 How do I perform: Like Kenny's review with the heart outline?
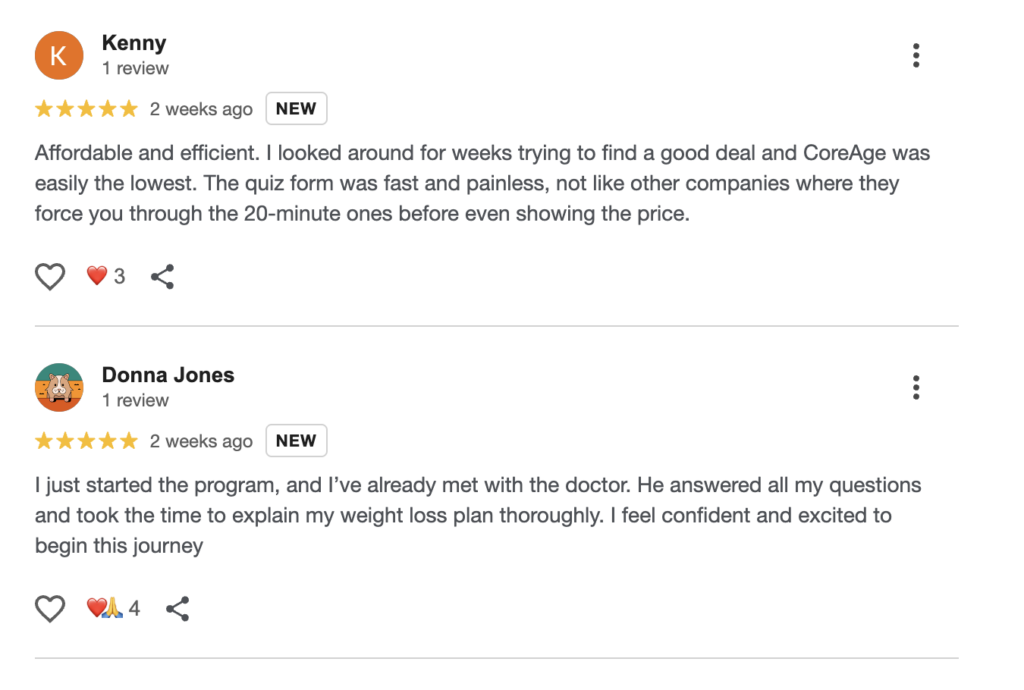[x=50, y=277]
